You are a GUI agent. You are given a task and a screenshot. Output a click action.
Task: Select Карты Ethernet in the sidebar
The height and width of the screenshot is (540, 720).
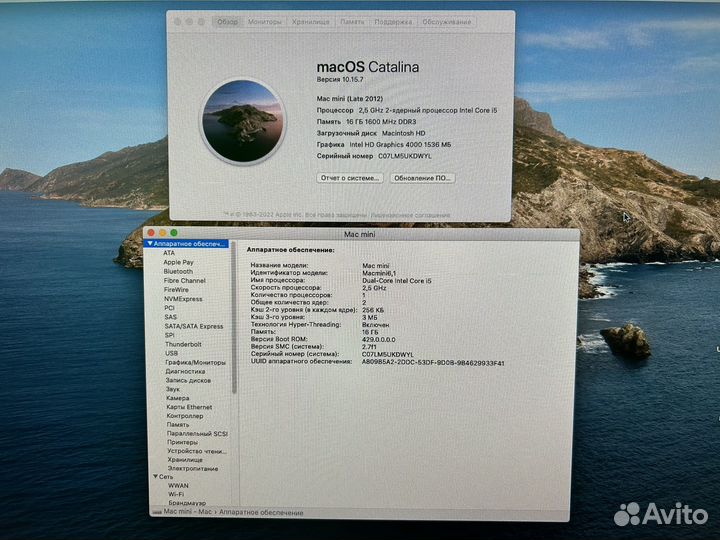click(x=189, y=407)
